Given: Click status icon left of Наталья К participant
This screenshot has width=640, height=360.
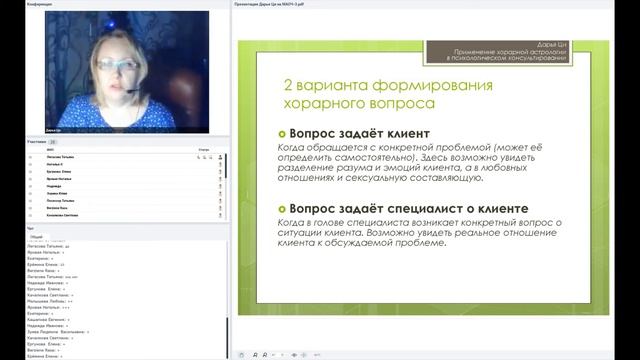Looking at the screenshot, I should (x=30, y=164).
